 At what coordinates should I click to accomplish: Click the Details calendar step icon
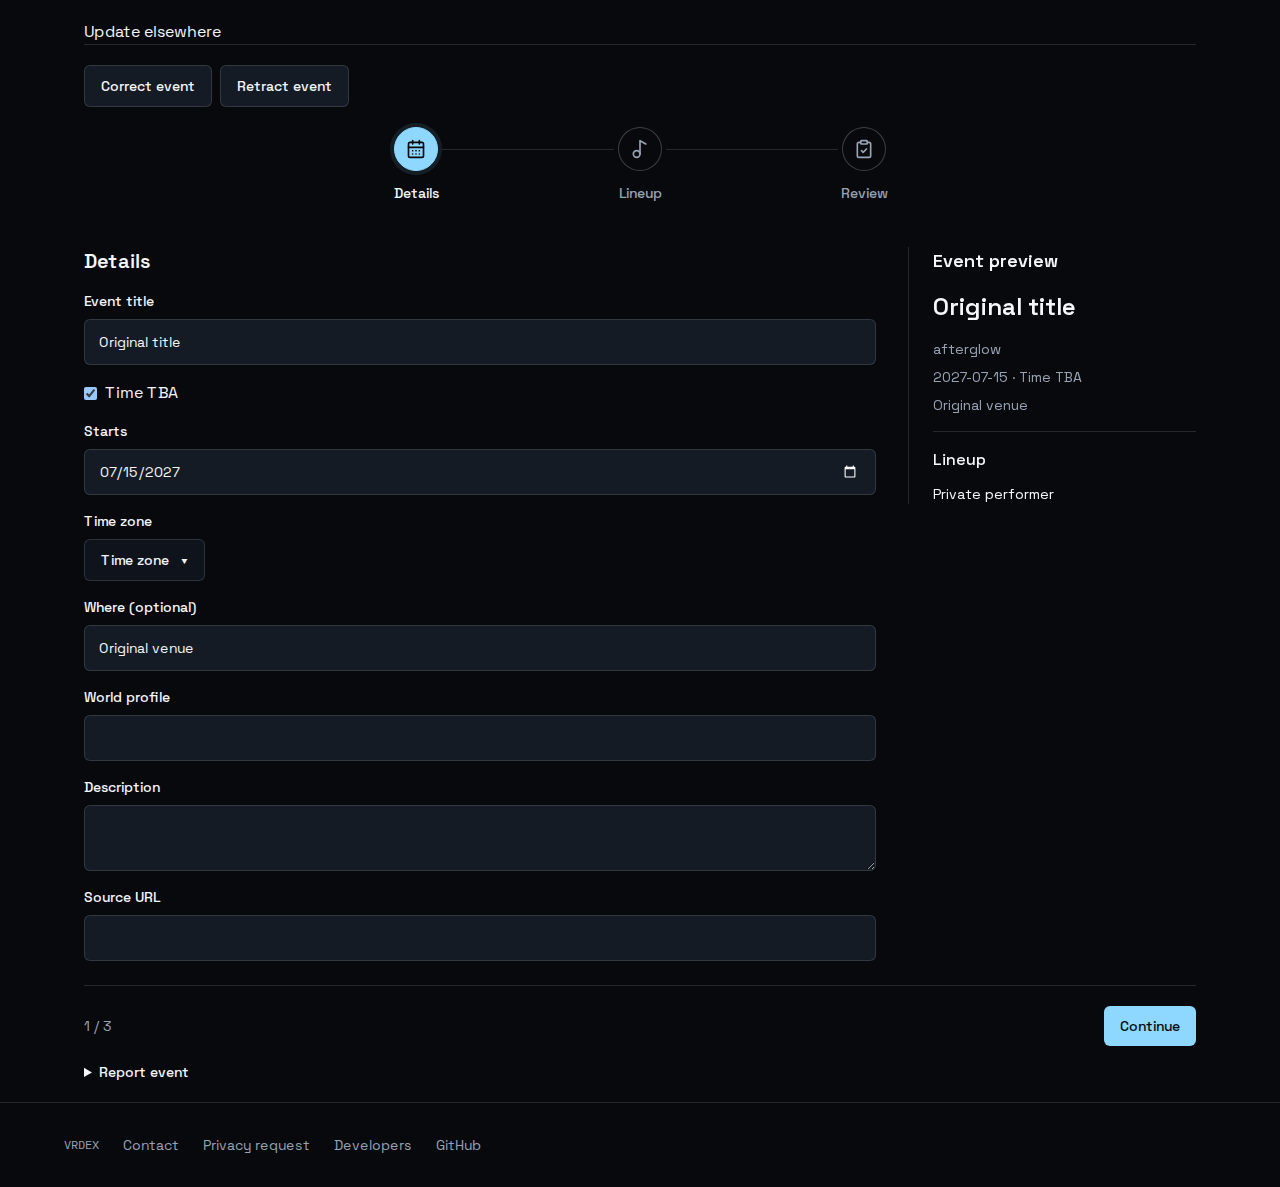coord(416,149)
